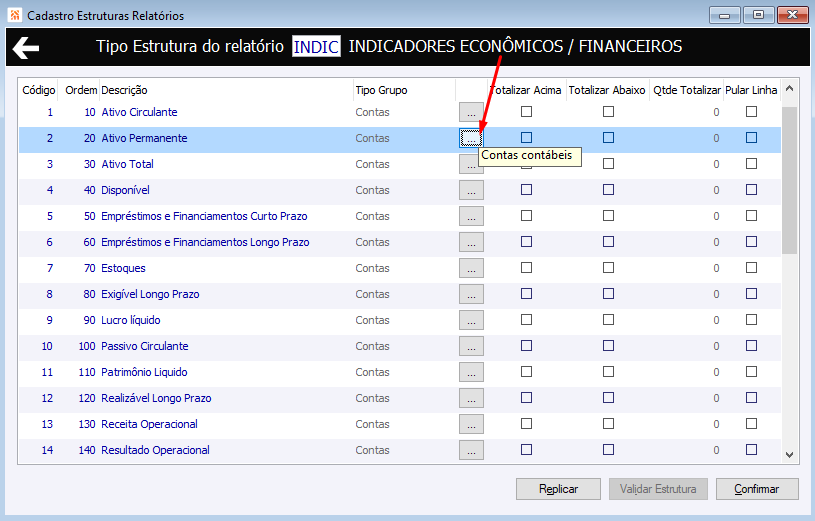
Task: Select the Receita Operacional description cell
Action: [149, 424]
